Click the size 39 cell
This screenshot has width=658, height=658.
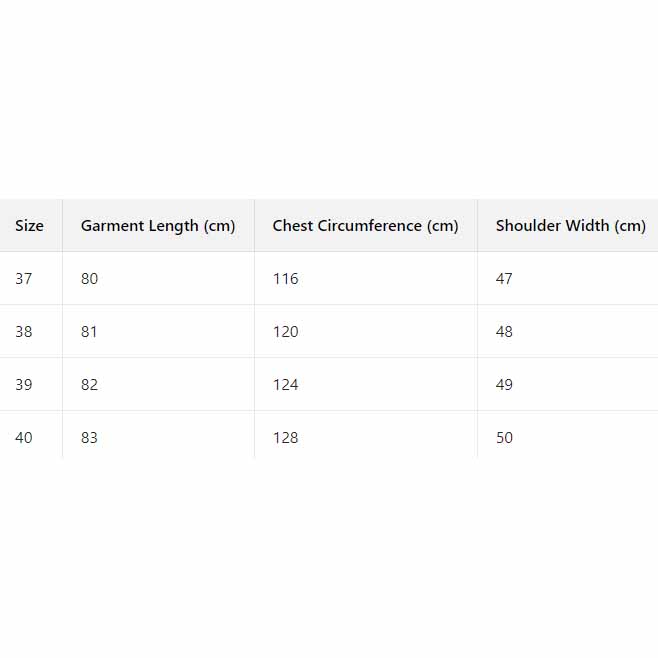click(24, 385)
